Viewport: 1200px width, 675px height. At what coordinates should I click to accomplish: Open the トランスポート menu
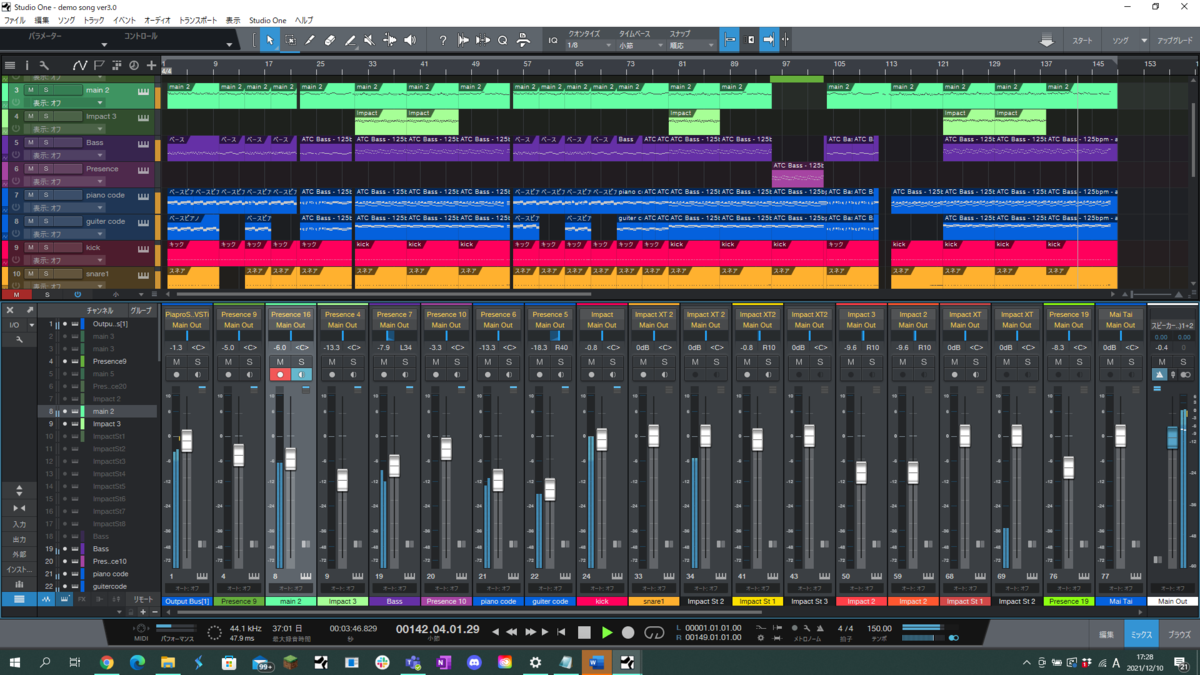pos(199,20)
